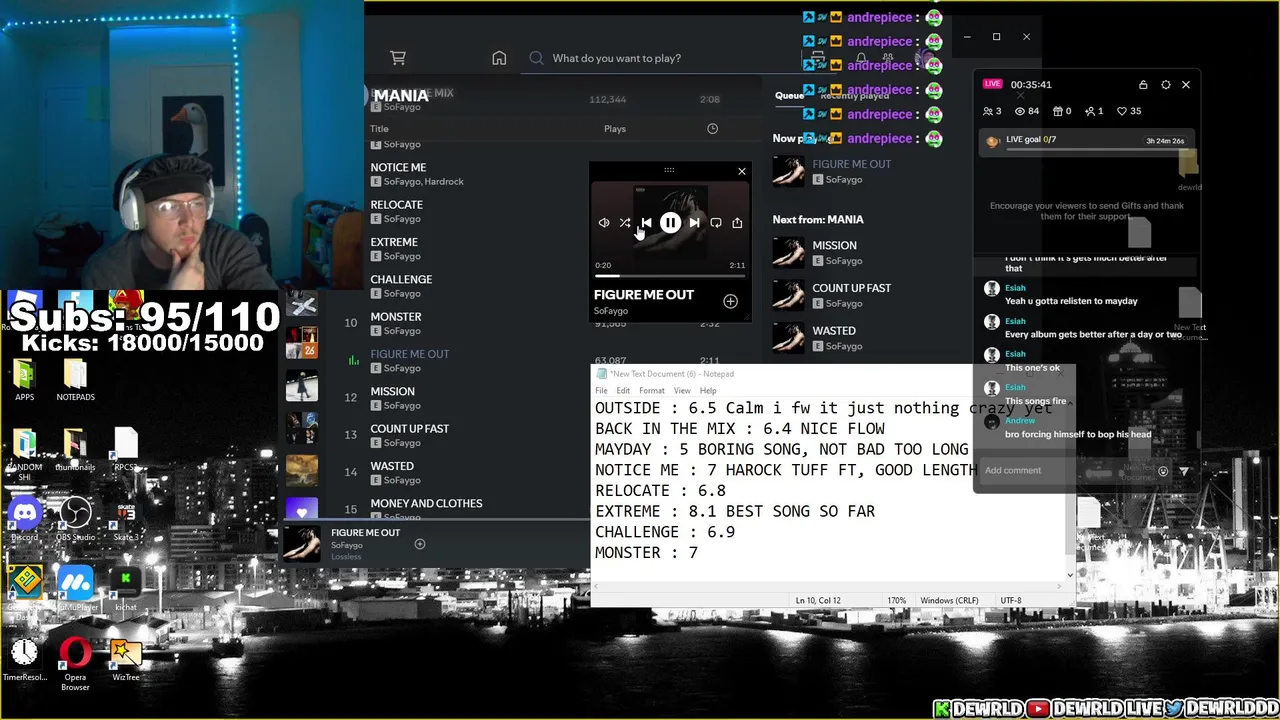The height and width of the screenshot is (720, 1280).
Task: Play the RELOCATE track
Action: tap(396, 205)
